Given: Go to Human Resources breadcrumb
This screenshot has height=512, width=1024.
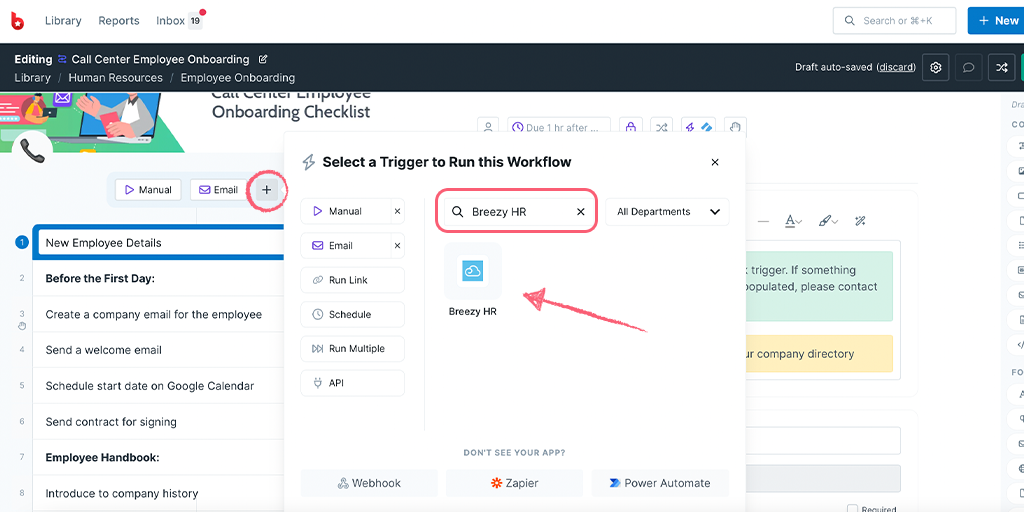Looking at the screenshot, I should tap(116, 78).
